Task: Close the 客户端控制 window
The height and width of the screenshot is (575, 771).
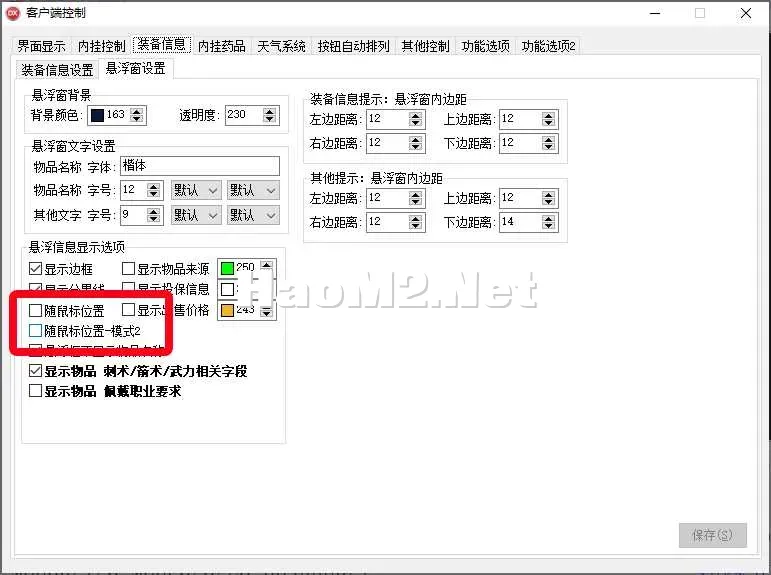Action: coord(745,13)
